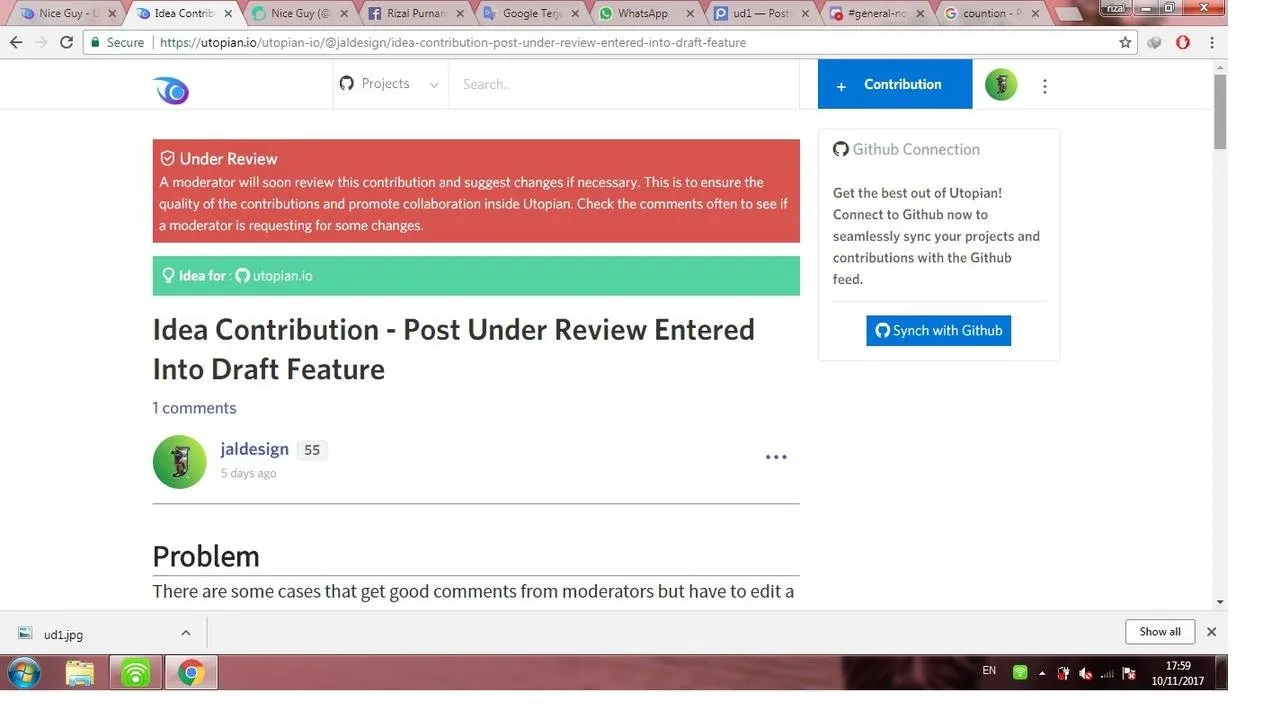1280x719 pixels.
Task: Go back with the browser back arrow
Action: click(16, 43)
